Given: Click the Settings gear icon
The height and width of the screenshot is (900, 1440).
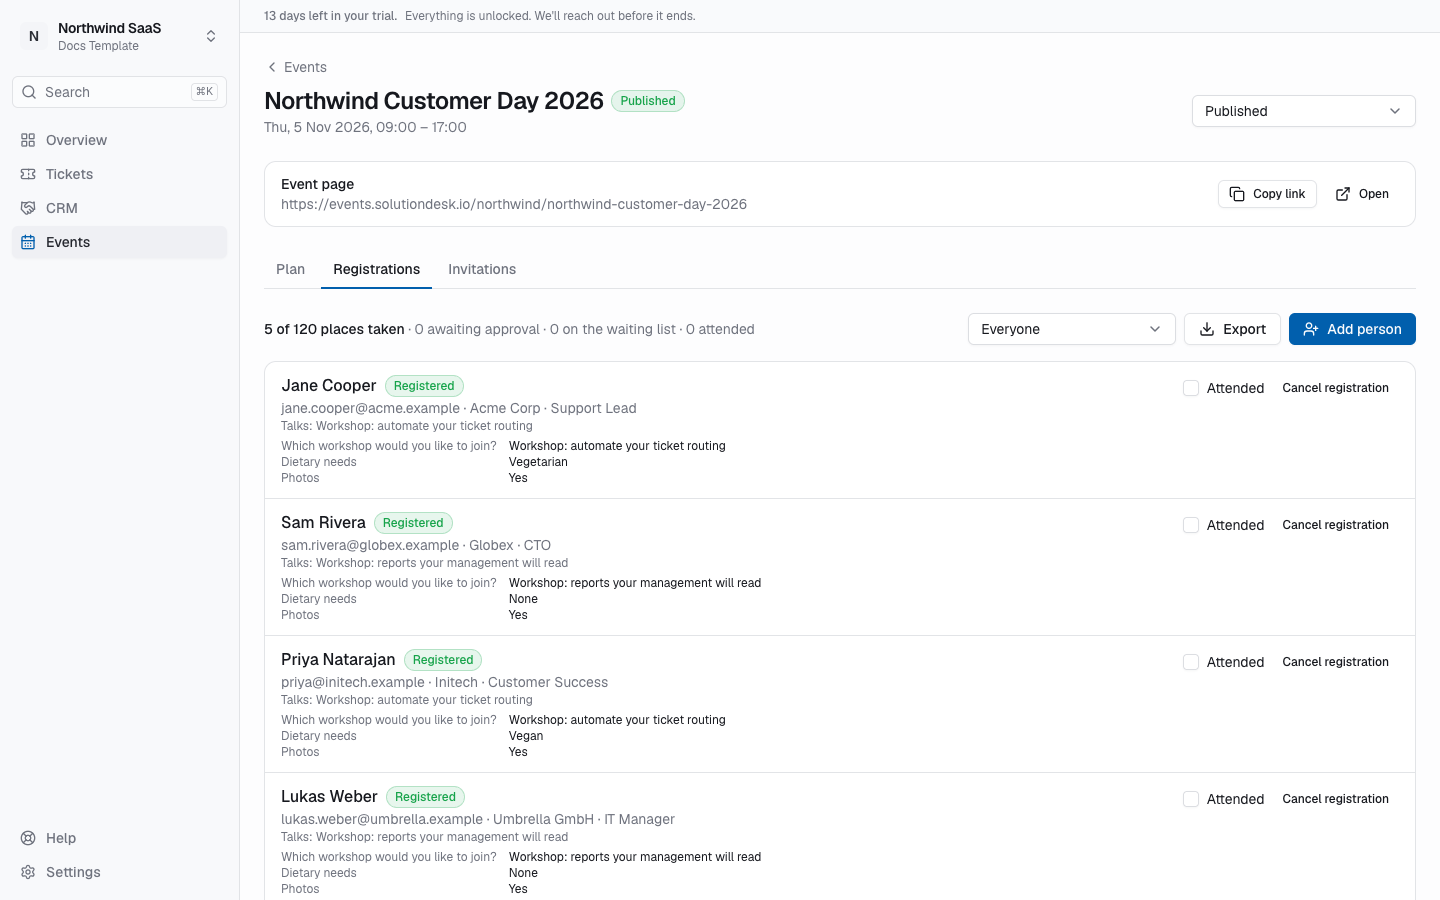Looking at the screenshot, I should coord(28,872).
